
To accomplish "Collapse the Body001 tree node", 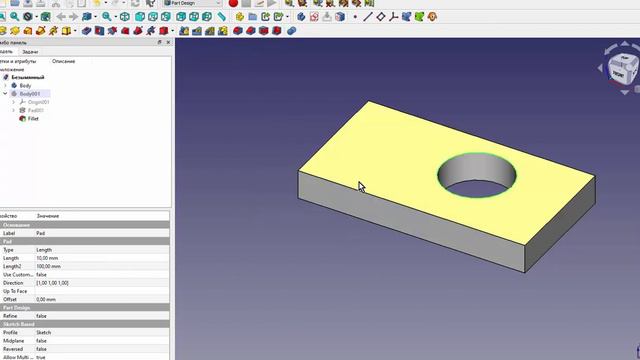I will click(5, 93).
